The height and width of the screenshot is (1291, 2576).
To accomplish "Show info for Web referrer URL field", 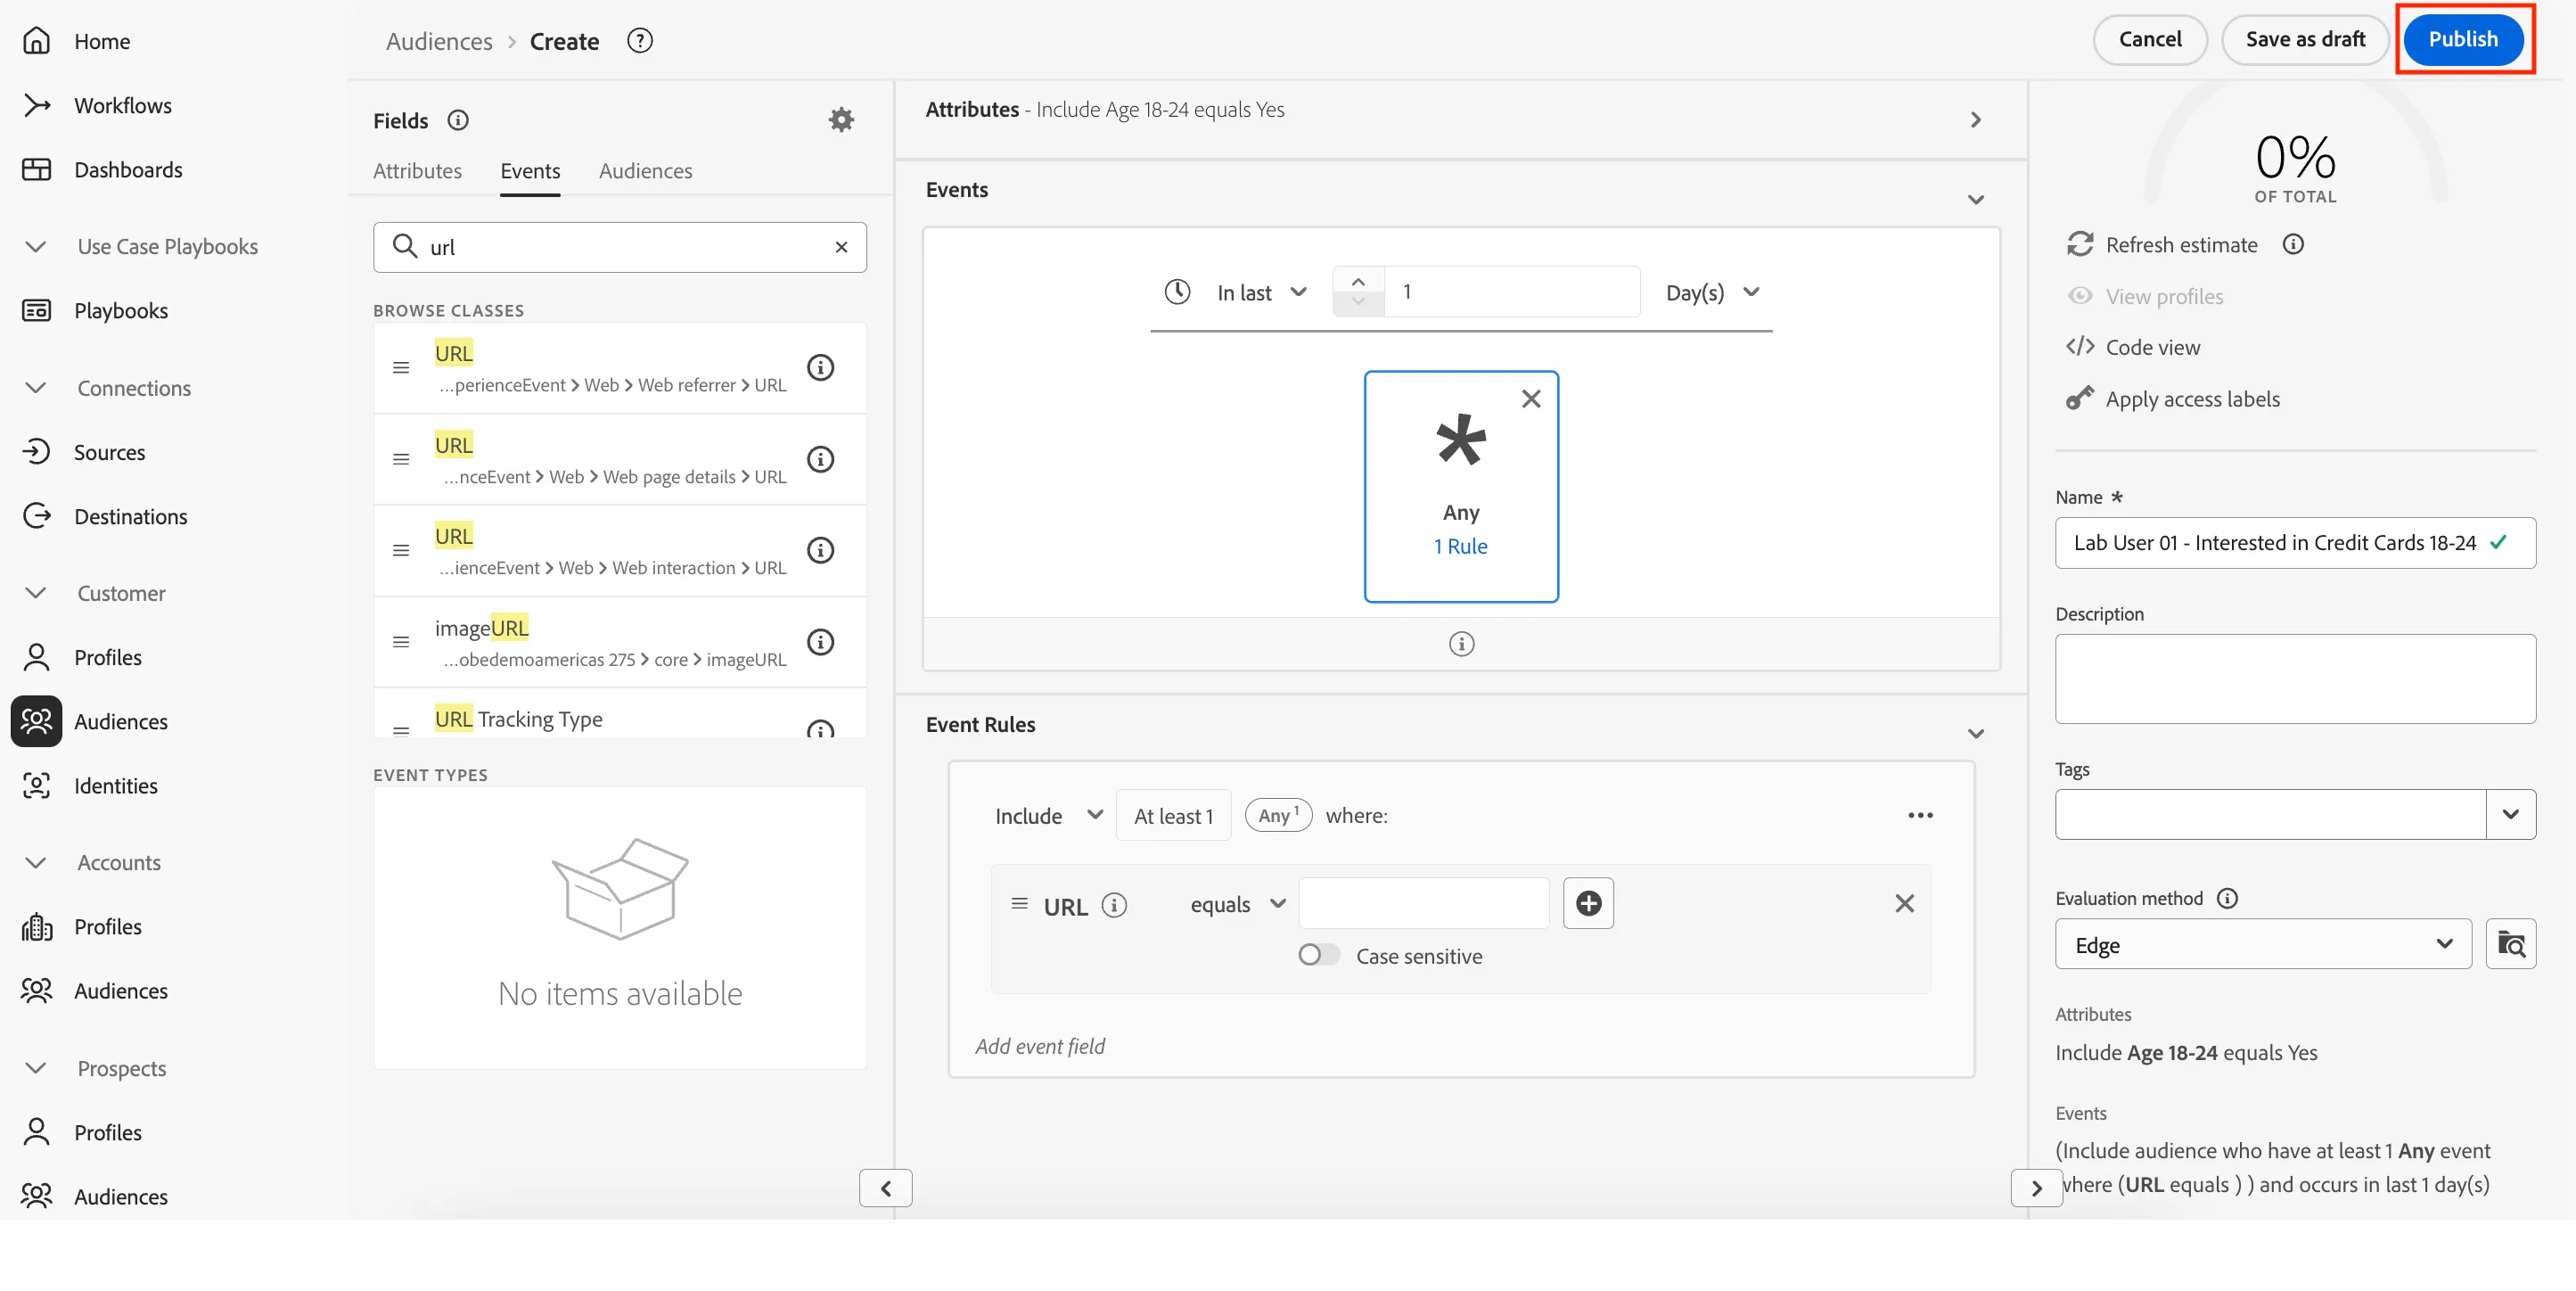I will 820,367.
